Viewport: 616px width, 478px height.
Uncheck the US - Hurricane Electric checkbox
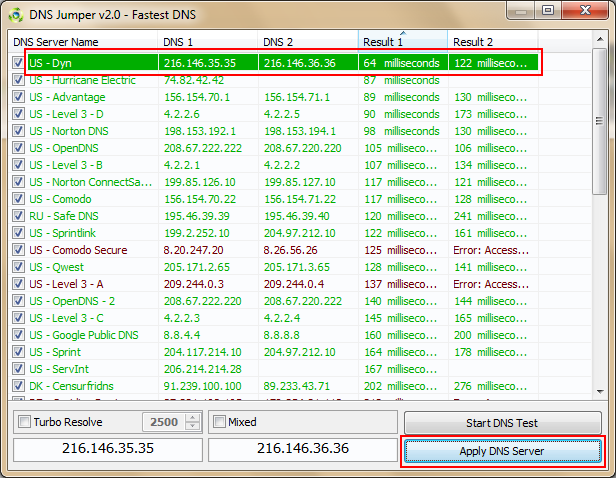coord(18,80)
